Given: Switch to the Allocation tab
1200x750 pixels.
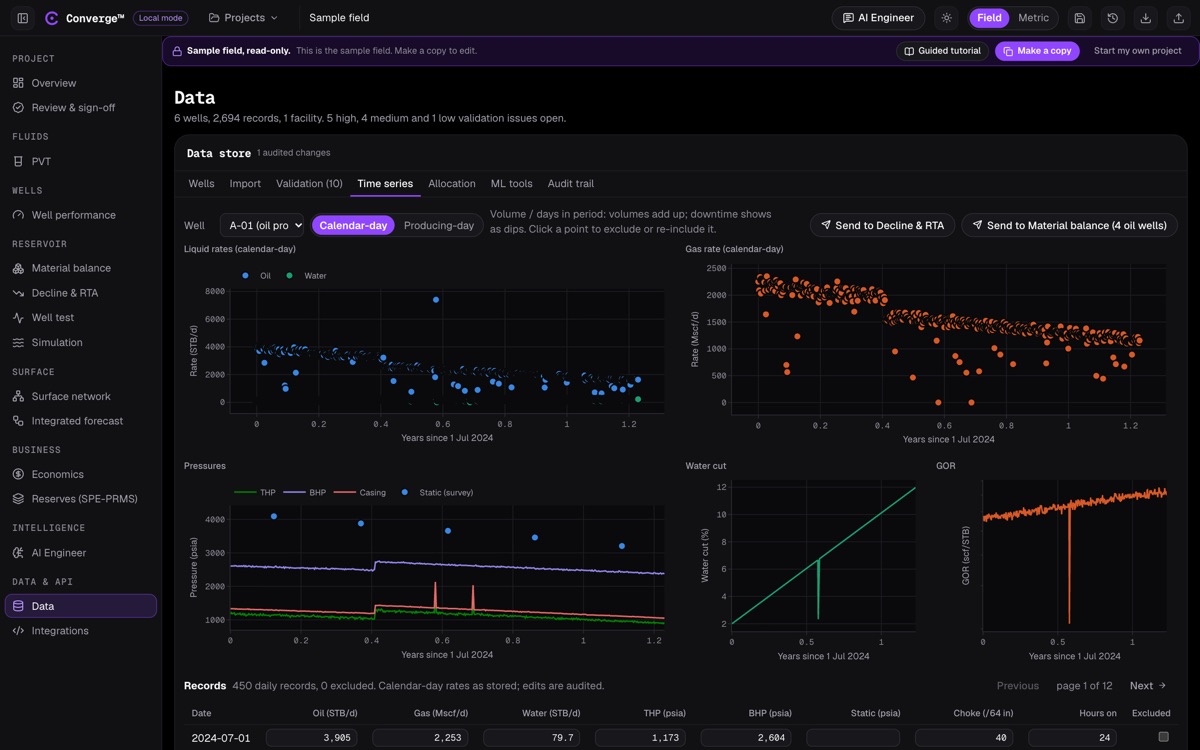Looking at the screenshot, I should pos(452,184).
